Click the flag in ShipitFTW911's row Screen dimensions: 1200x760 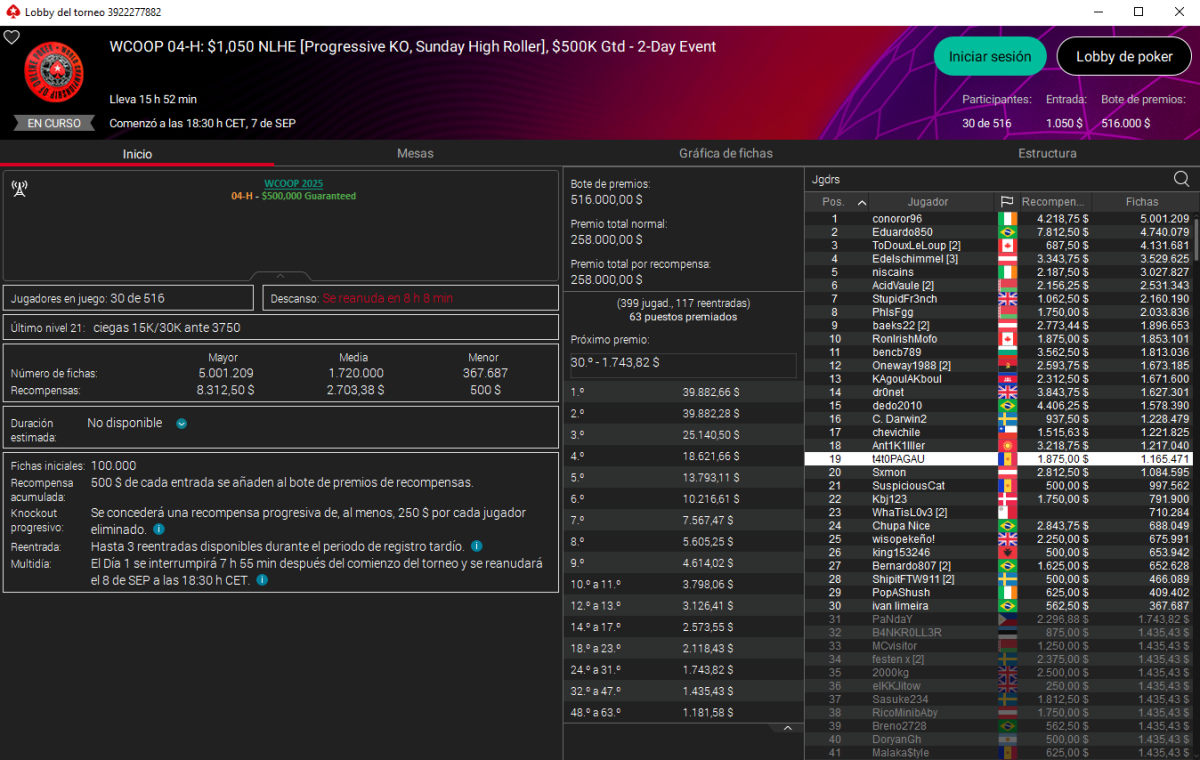[x=1007, y=579]
